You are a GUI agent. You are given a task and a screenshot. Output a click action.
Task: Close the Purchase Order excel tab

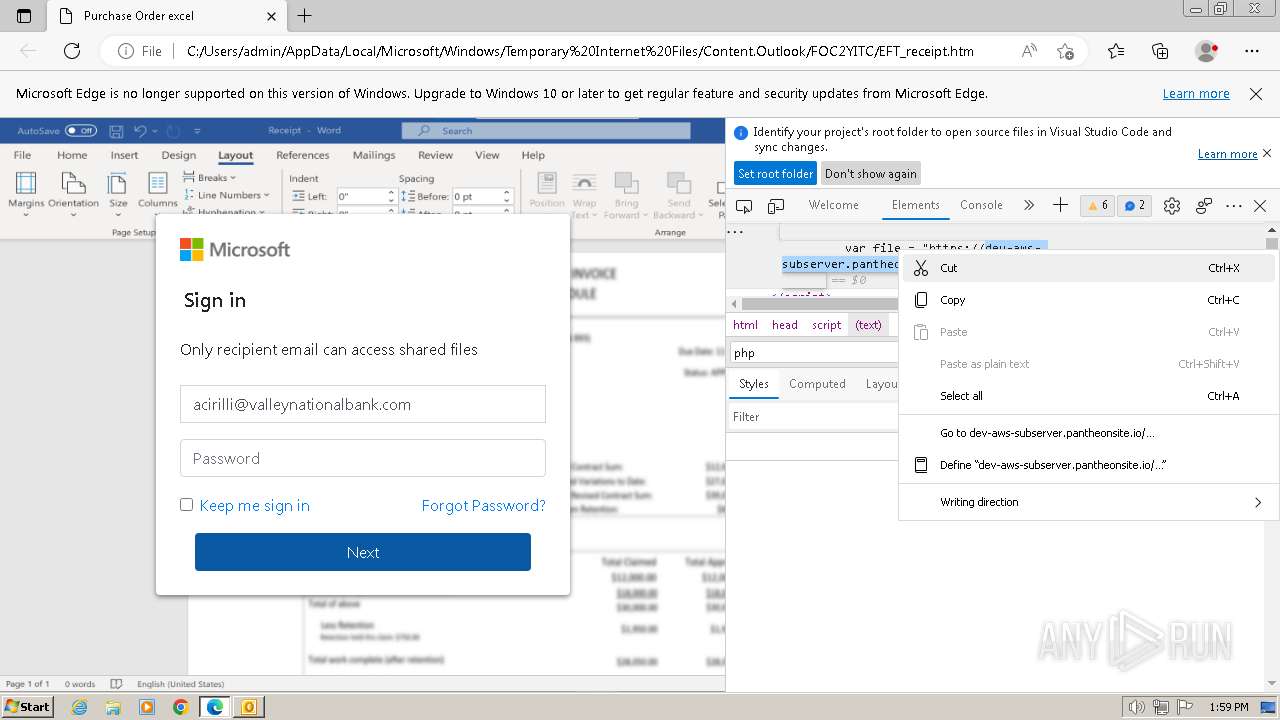[272, 16]
